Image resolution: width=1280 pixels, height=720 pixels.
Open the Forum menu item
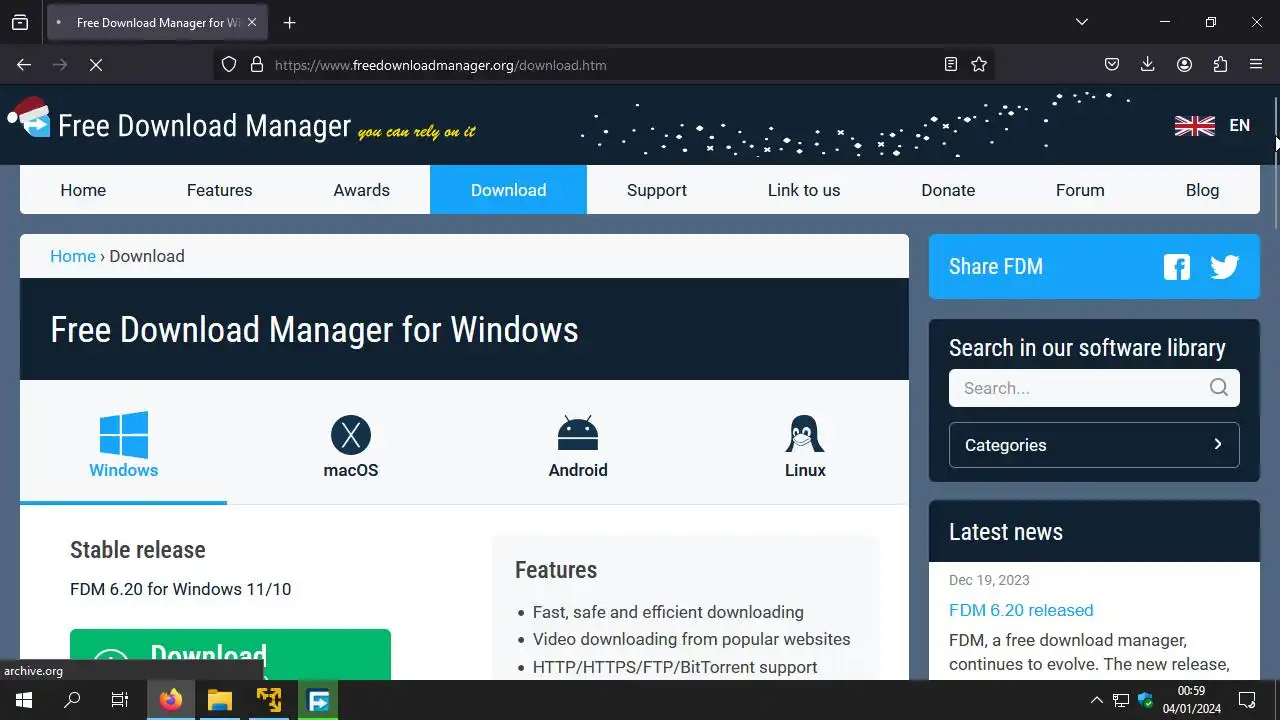[1080, 190]
